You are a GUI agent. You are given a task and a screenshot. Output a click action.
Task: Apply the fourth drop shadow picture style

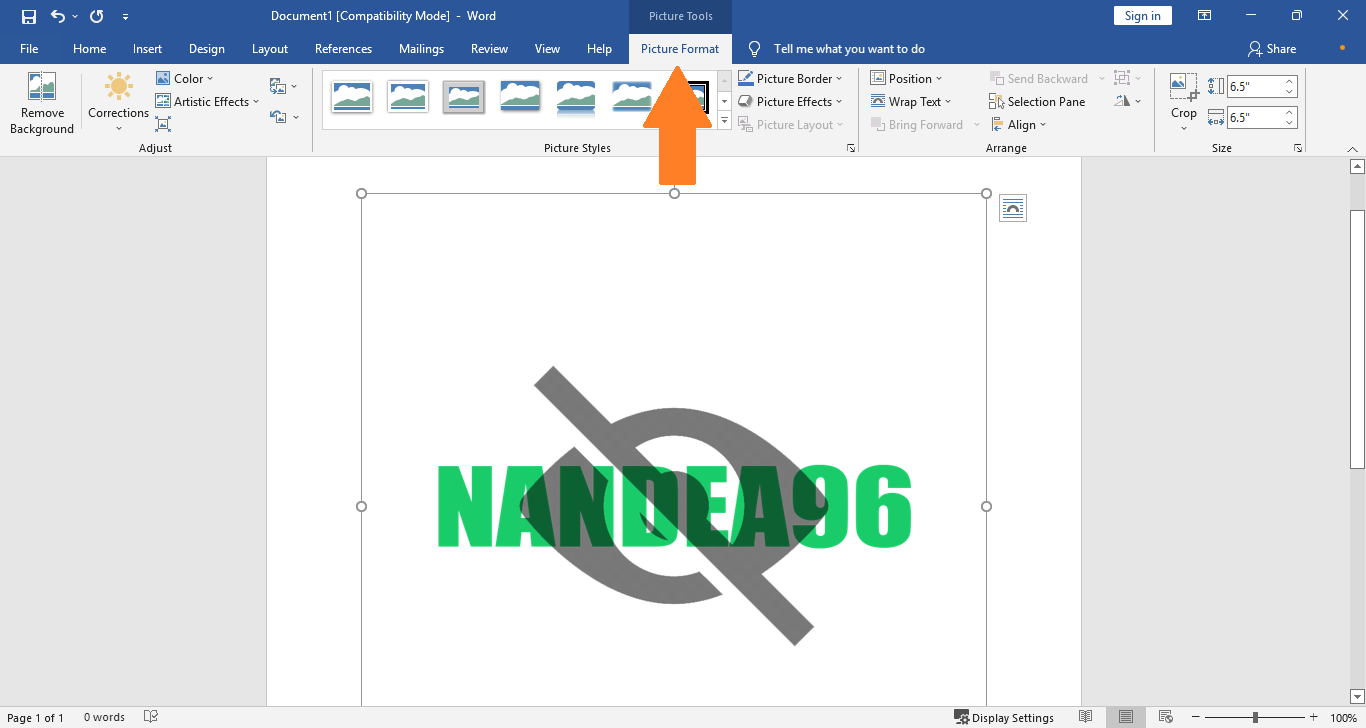520,97
